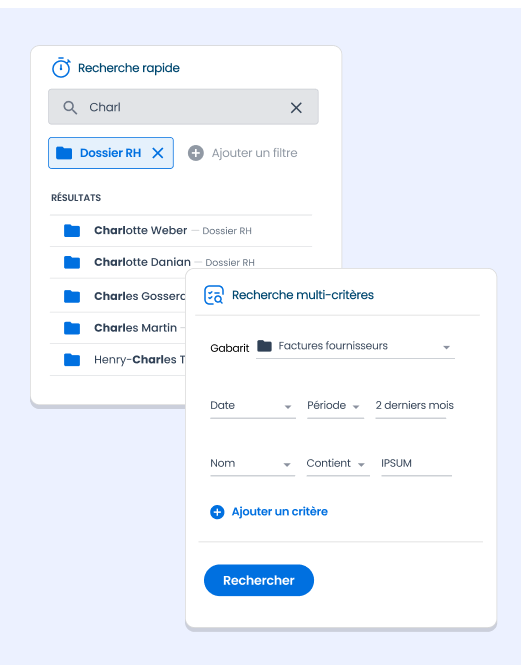Click the Ajouter un filtre text
The height and width of the screenshot is (665, 521).
255,153
